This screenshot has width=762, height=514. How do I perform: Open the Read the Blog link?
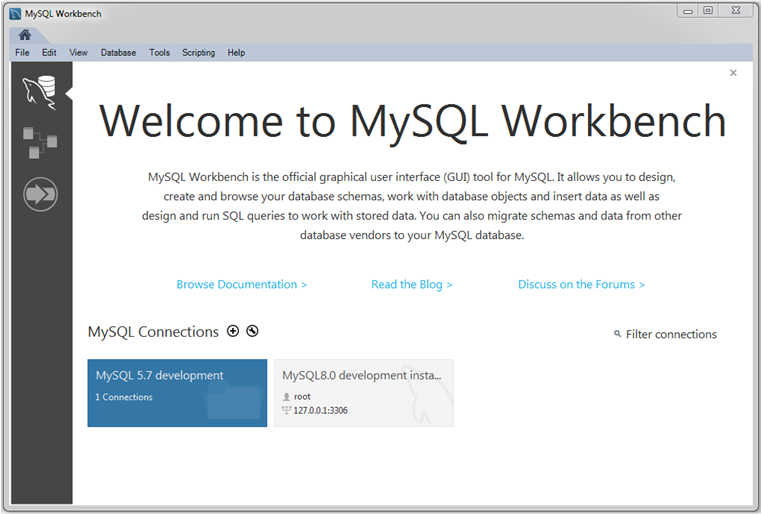[411, 285]
